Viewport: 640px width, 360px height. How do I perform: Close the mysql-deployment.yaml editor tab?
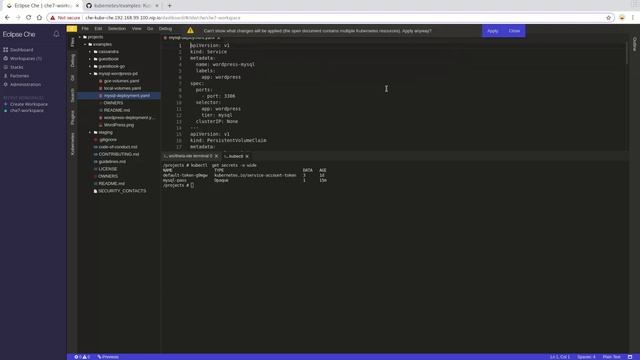click(x=218, y=38)
